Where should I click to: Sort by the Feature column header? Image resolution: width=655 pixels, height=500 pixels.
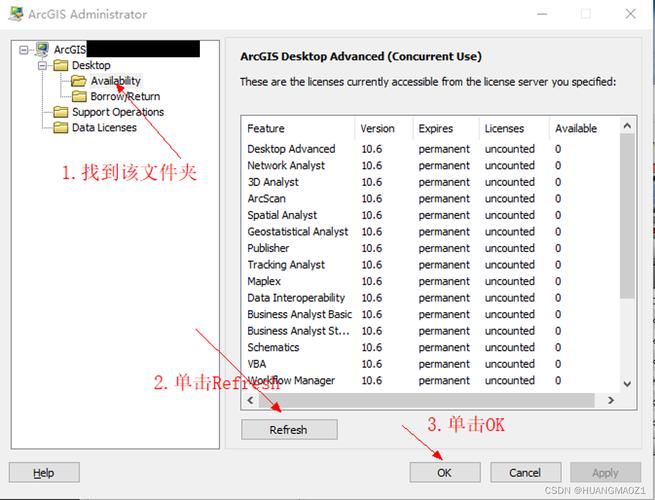point(298,128)
